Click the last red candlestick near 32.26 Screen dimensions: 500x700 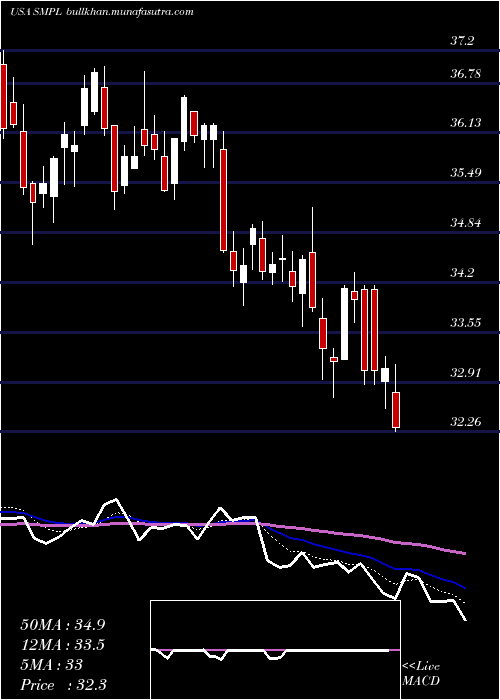point(396,409)
